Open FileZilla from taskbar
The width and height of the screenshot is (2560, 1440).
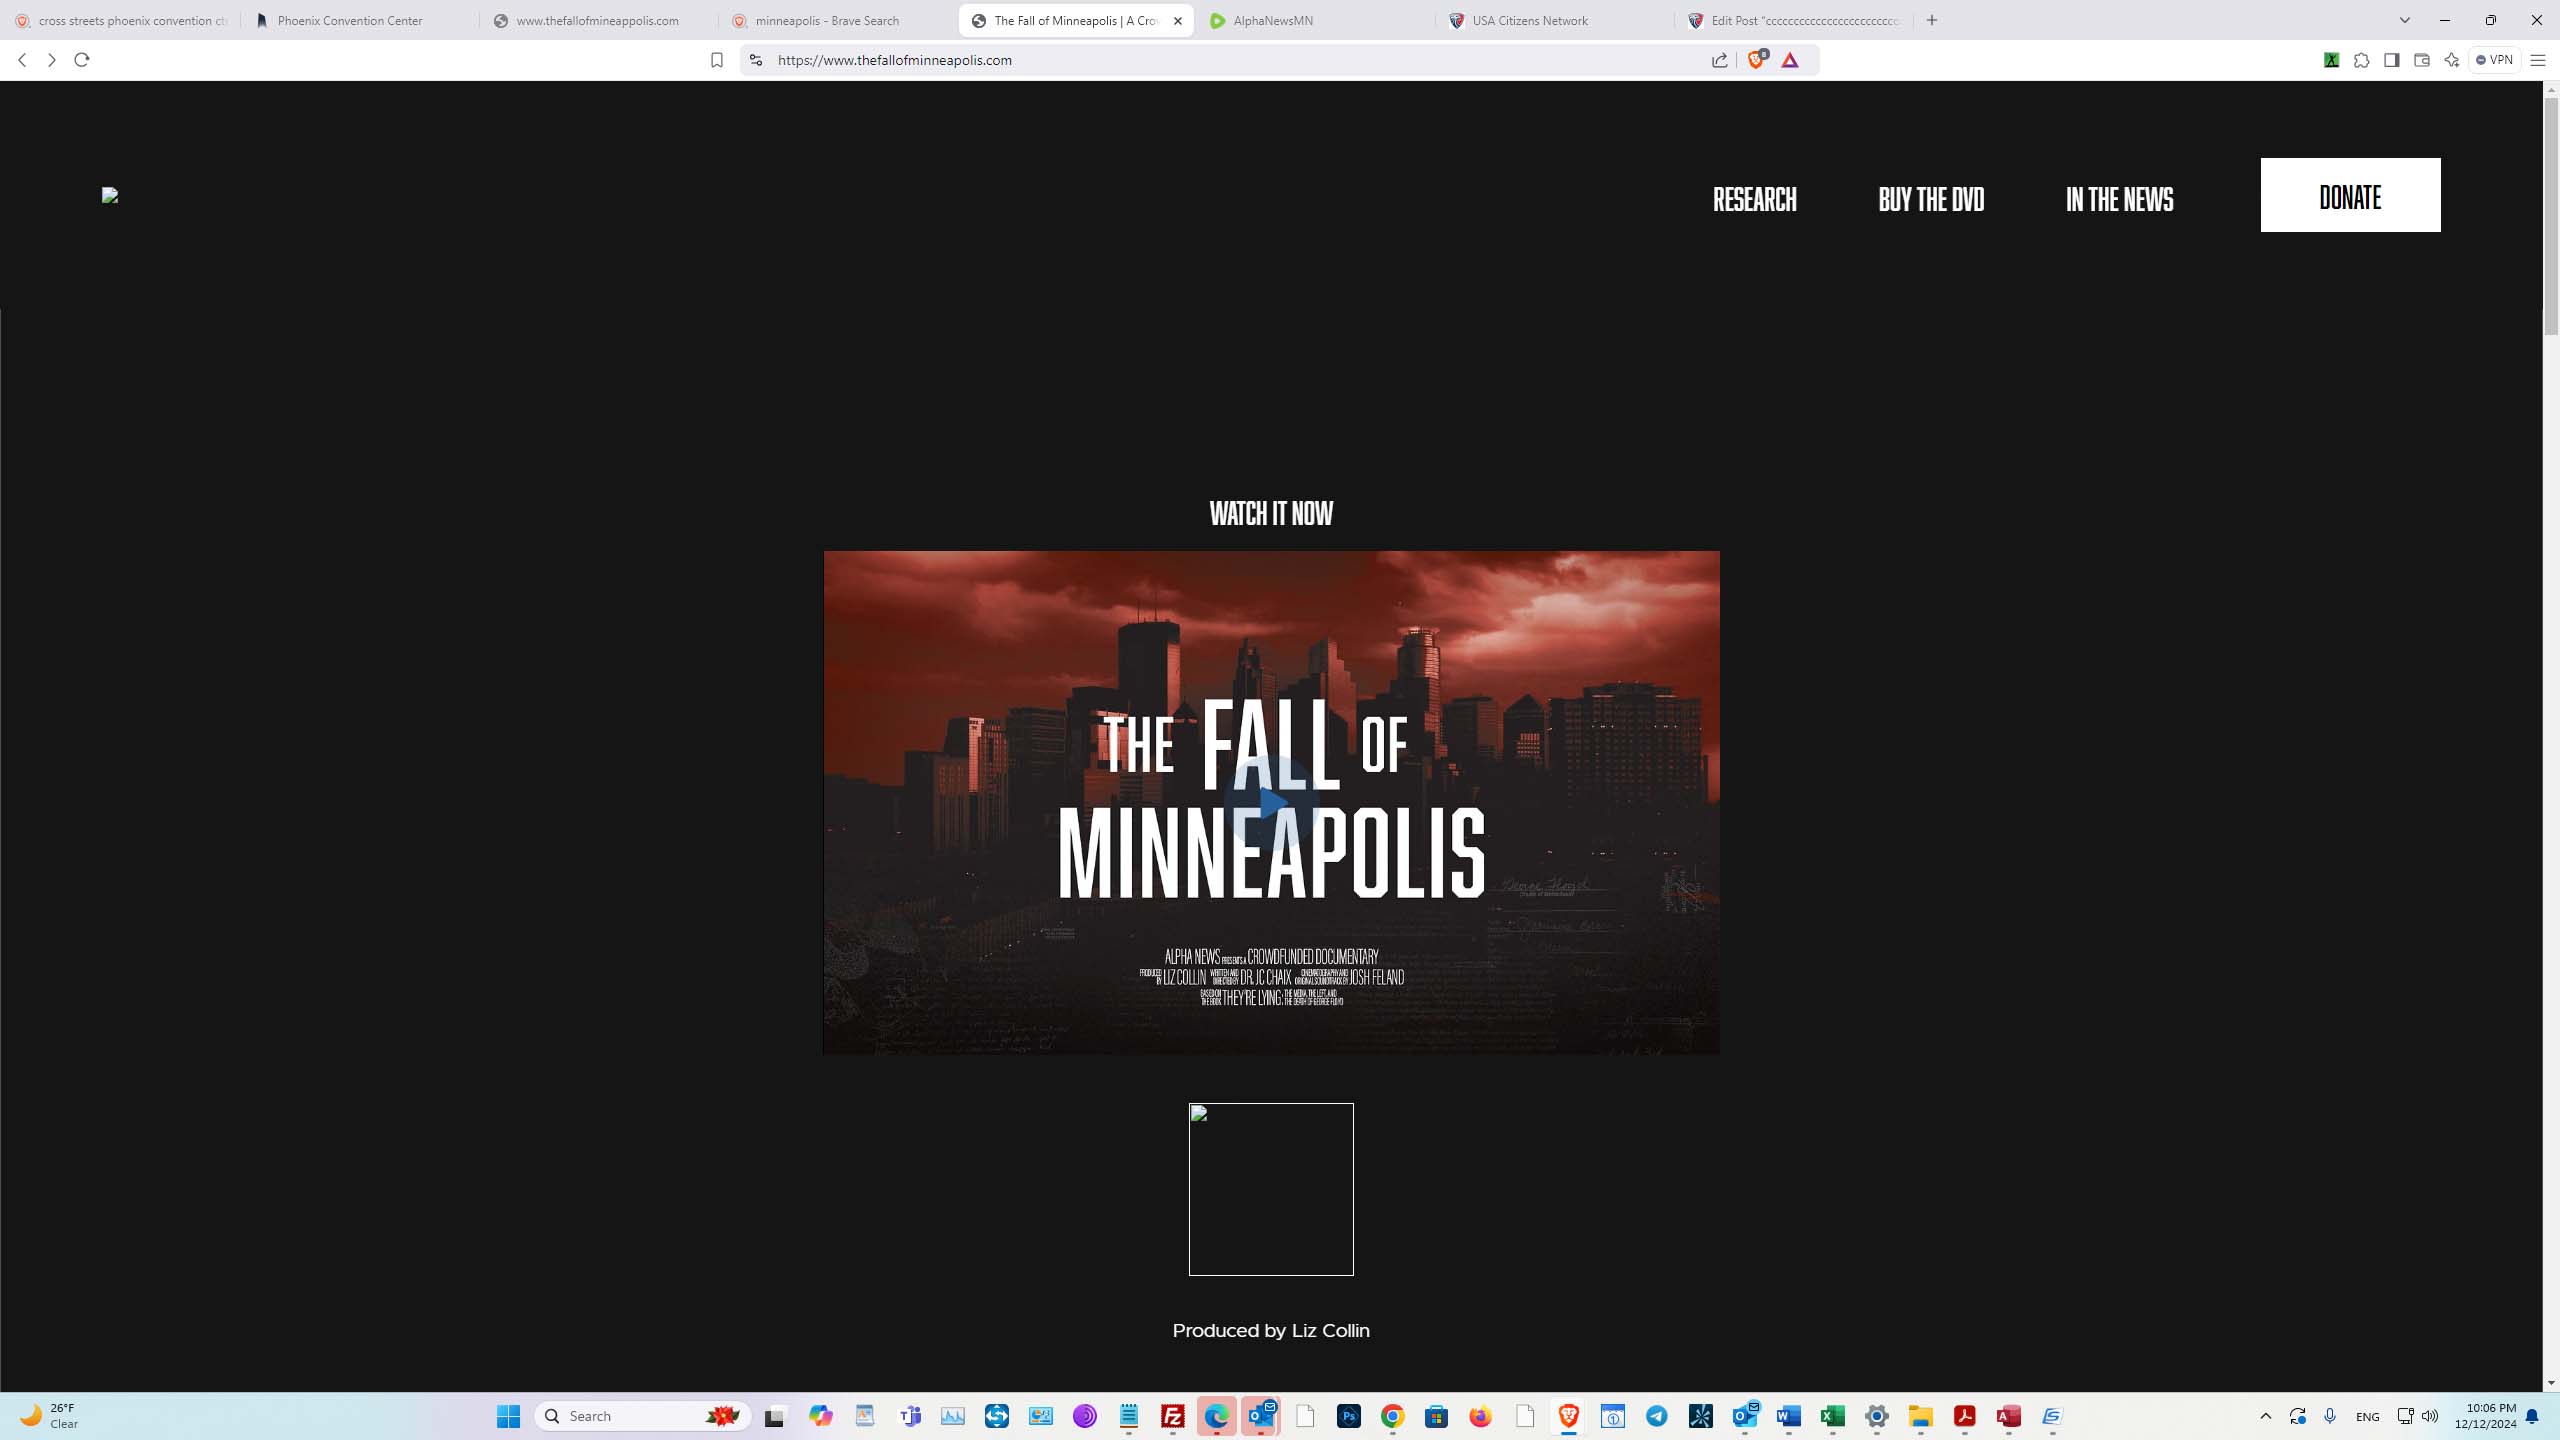(1173, 1416)
